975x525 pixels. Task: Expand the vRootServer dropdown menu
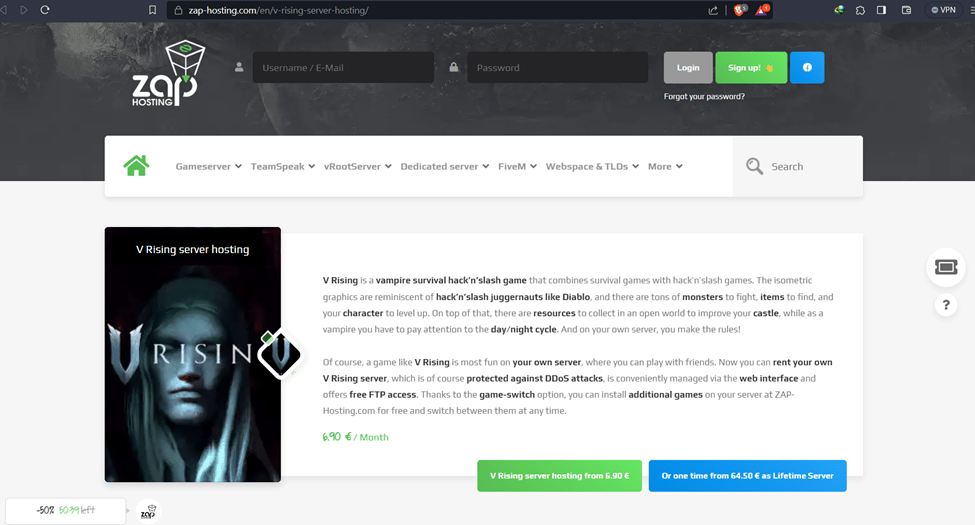click(x=357, y=167)
